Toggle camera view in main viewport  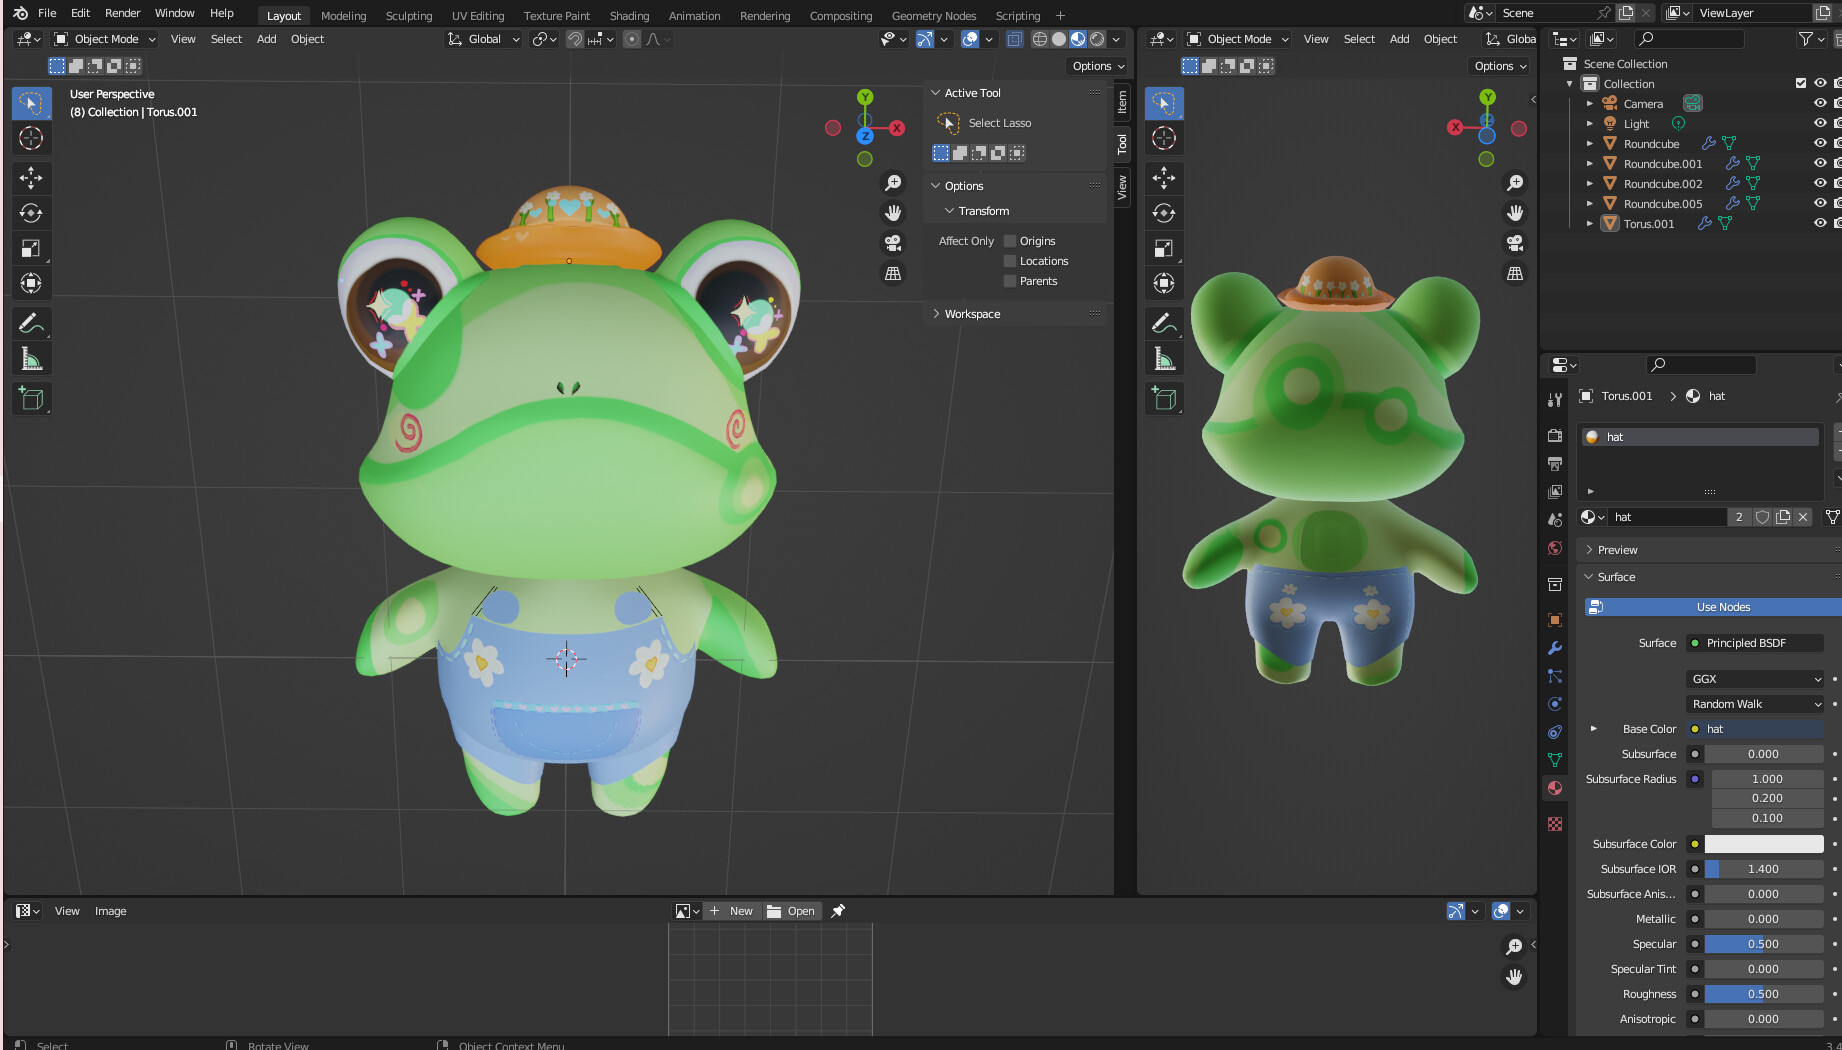(x=893, y=243)
